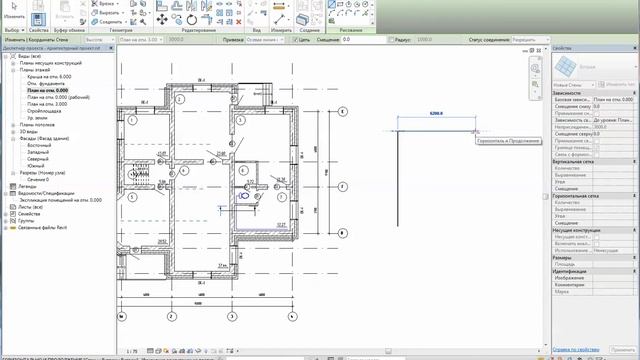
Task: Select the Rectangle draw tool
Action: pyautogui.click(x=340, y=4)
